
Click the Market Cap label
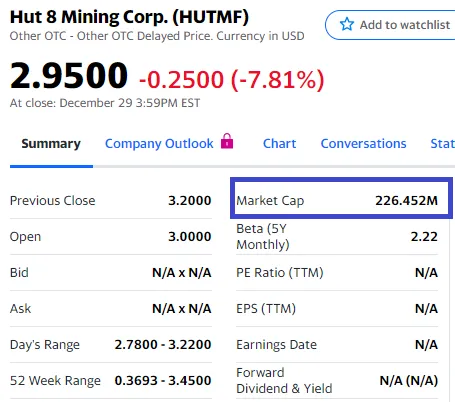pos(270,201)
